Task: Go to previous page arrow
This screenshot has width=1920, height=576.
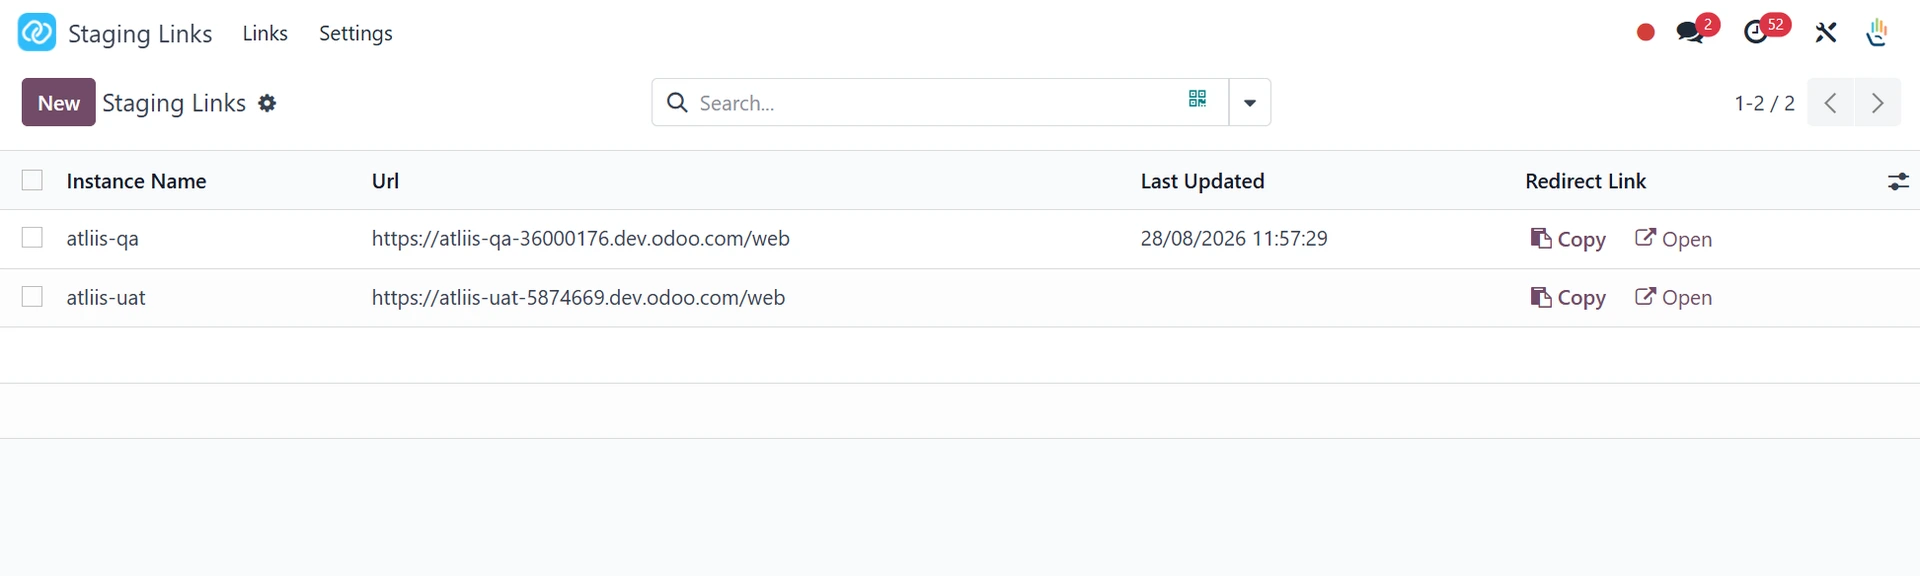Action: tap(1830, 102)
